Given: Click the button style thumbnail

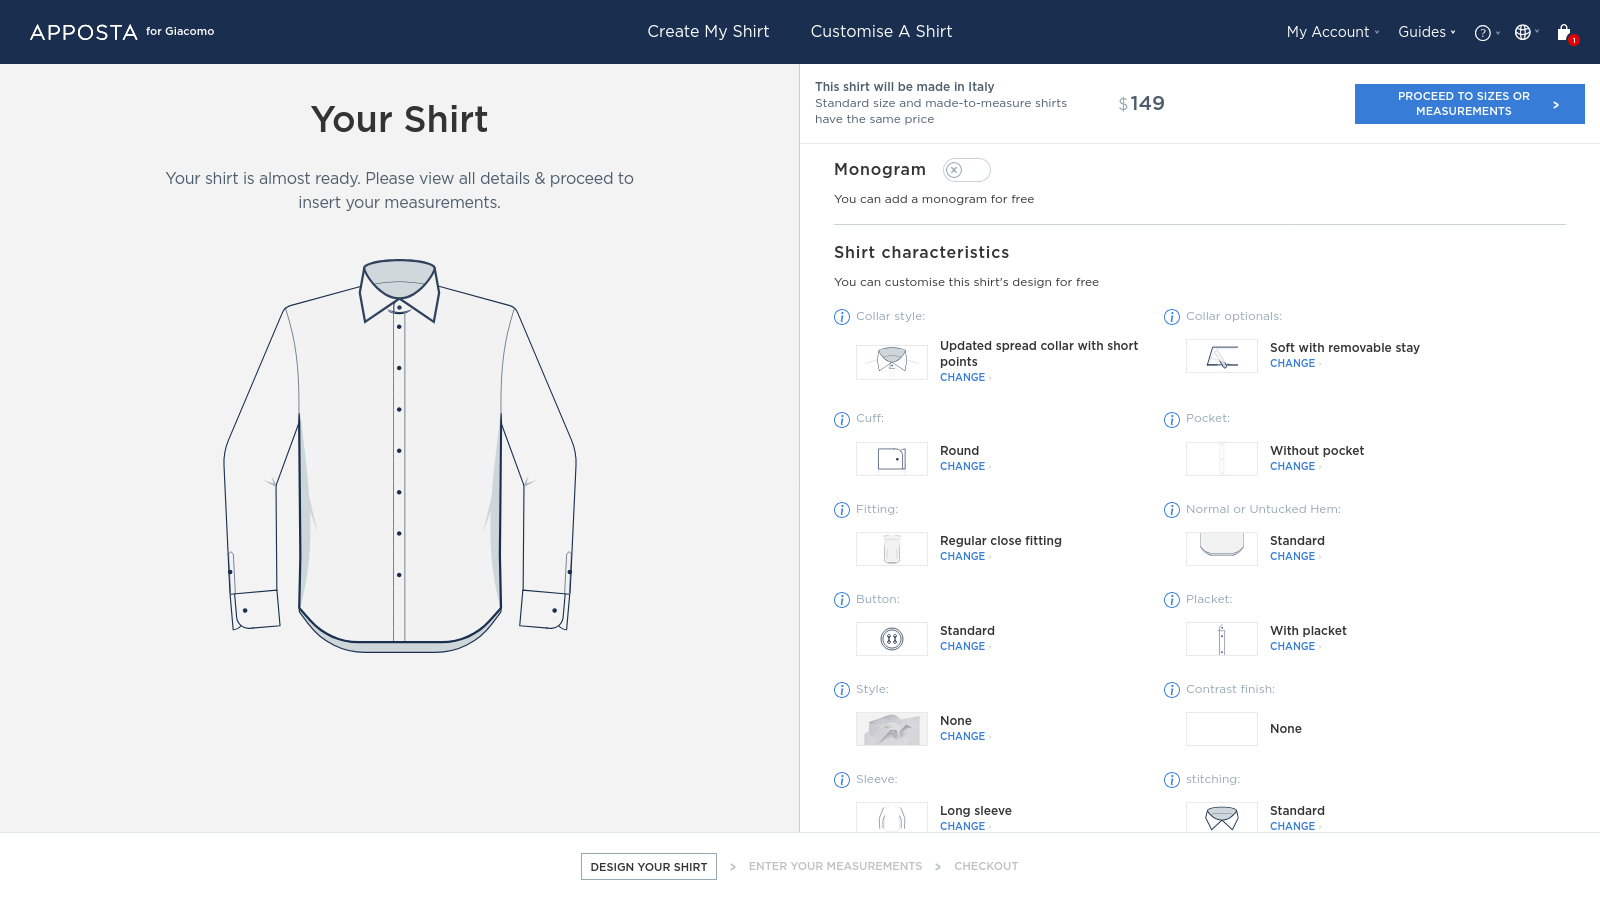Looking at the screenshot, I should pos(891,639).
